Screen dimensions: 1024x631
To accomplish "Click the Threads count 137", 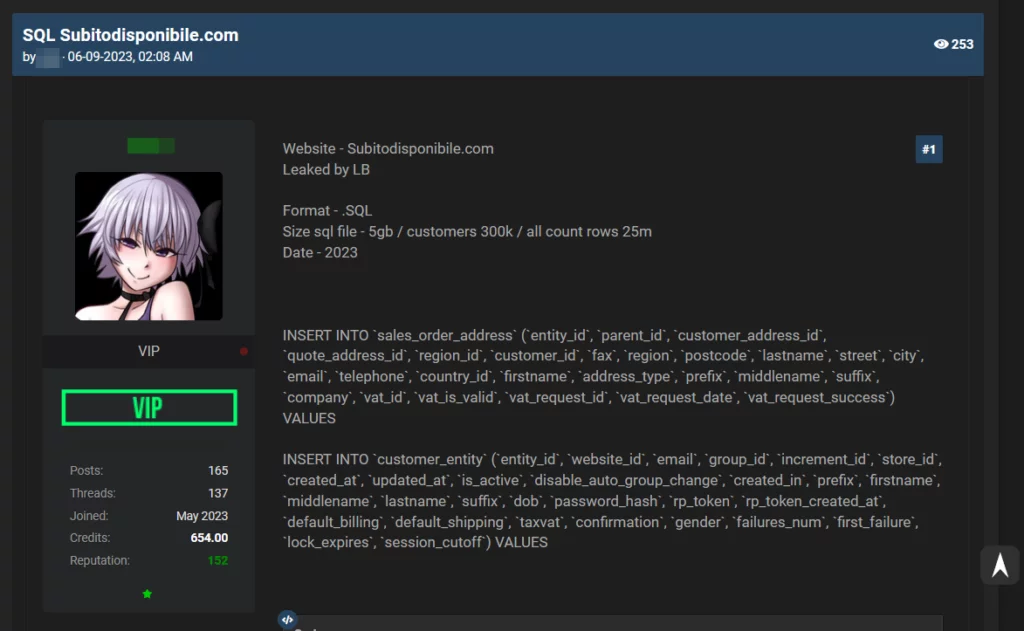I will pyautogui.click(x=217, y=493).
